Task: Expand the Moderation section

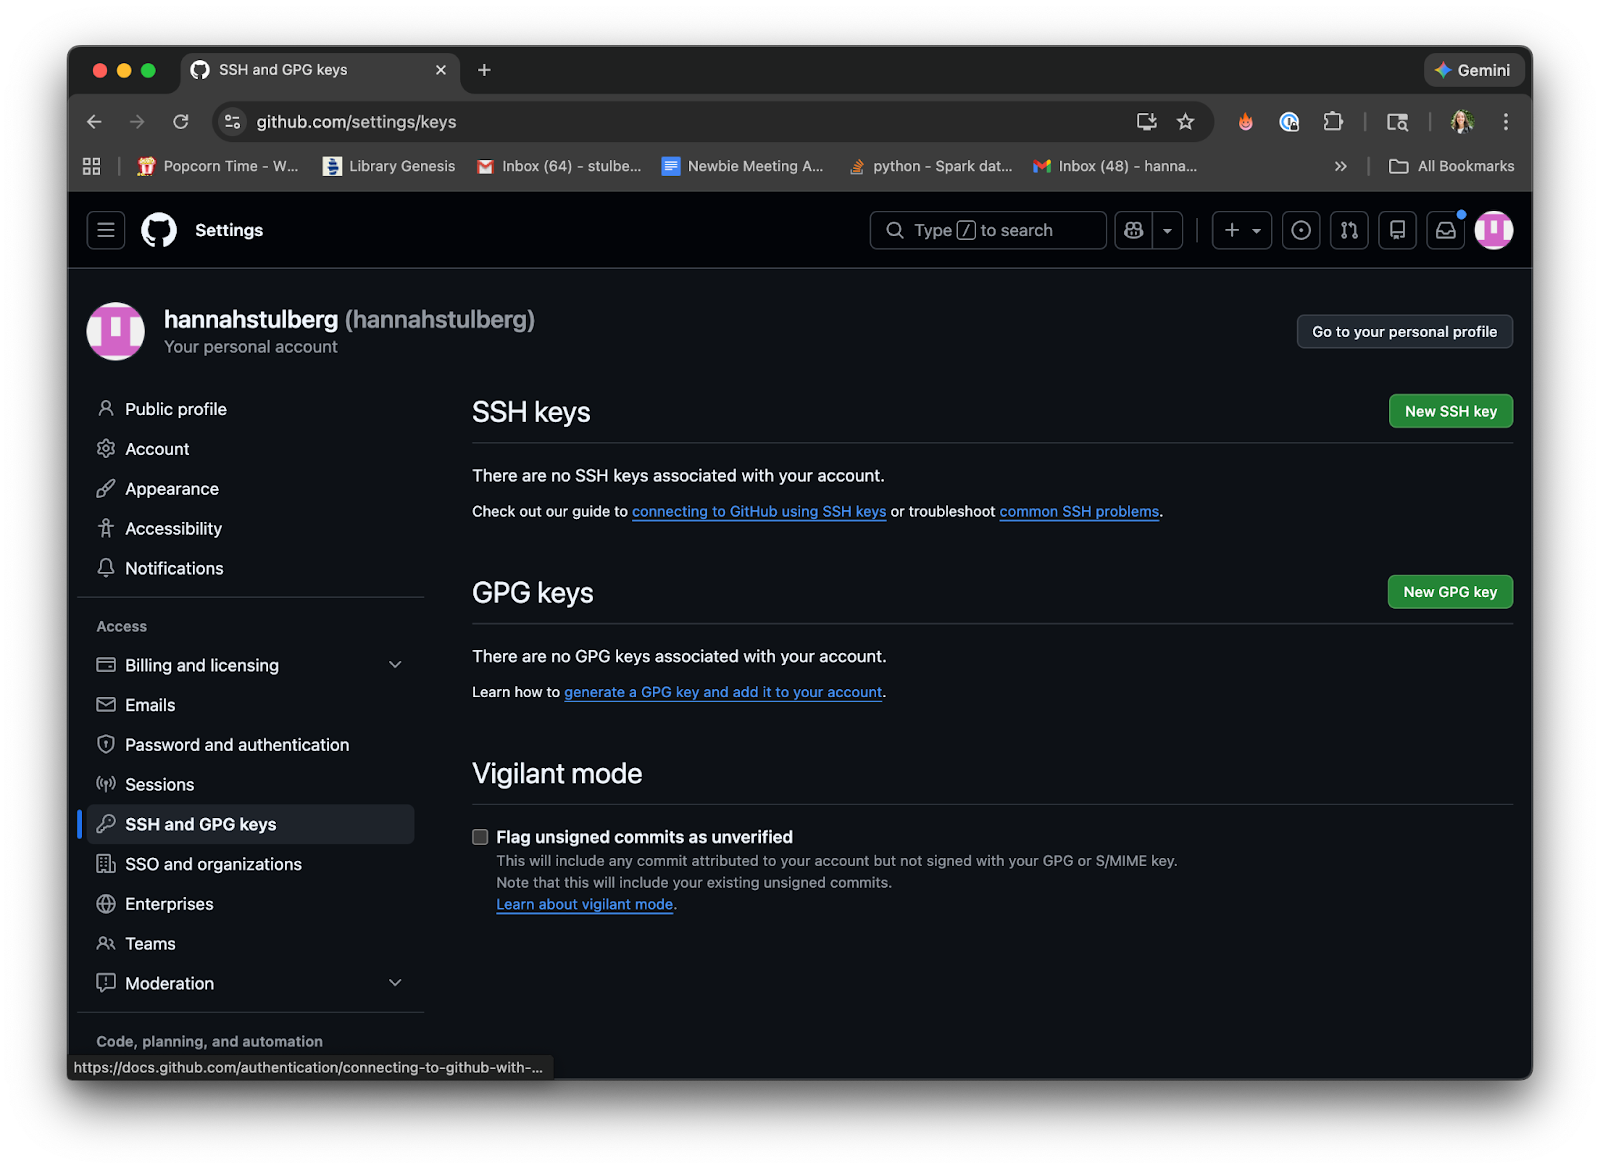Action: point(395,983)
